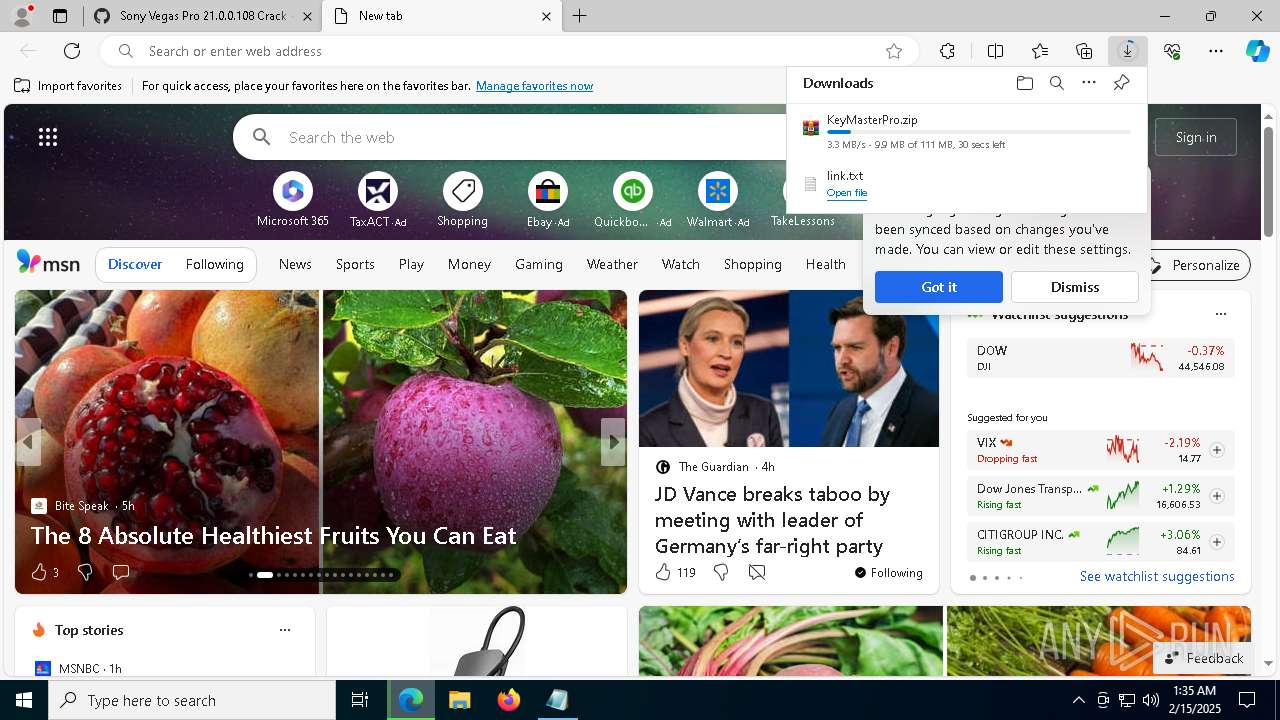Viewport: 1280px width, 720px height.
Task: Open the Quickbooks ad shortcut
Action: (632, 200)
